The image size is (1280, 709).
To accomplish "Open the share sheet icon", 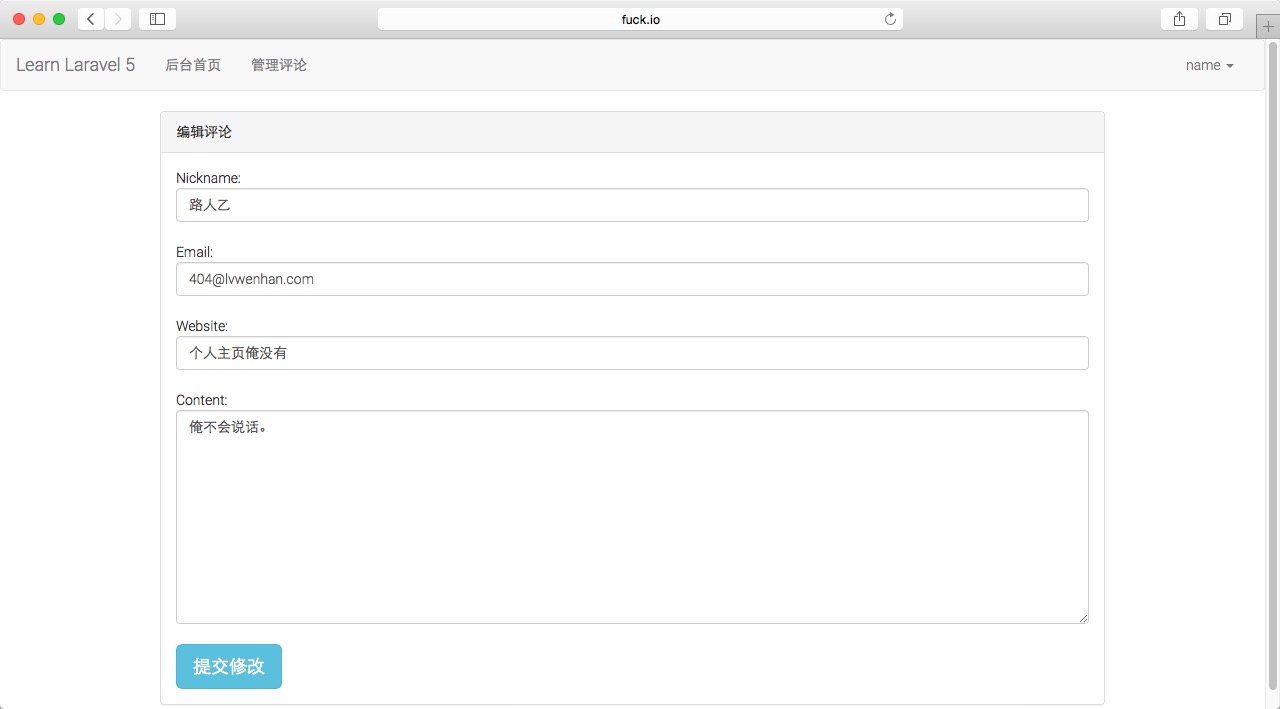I will coord(1178,18).
